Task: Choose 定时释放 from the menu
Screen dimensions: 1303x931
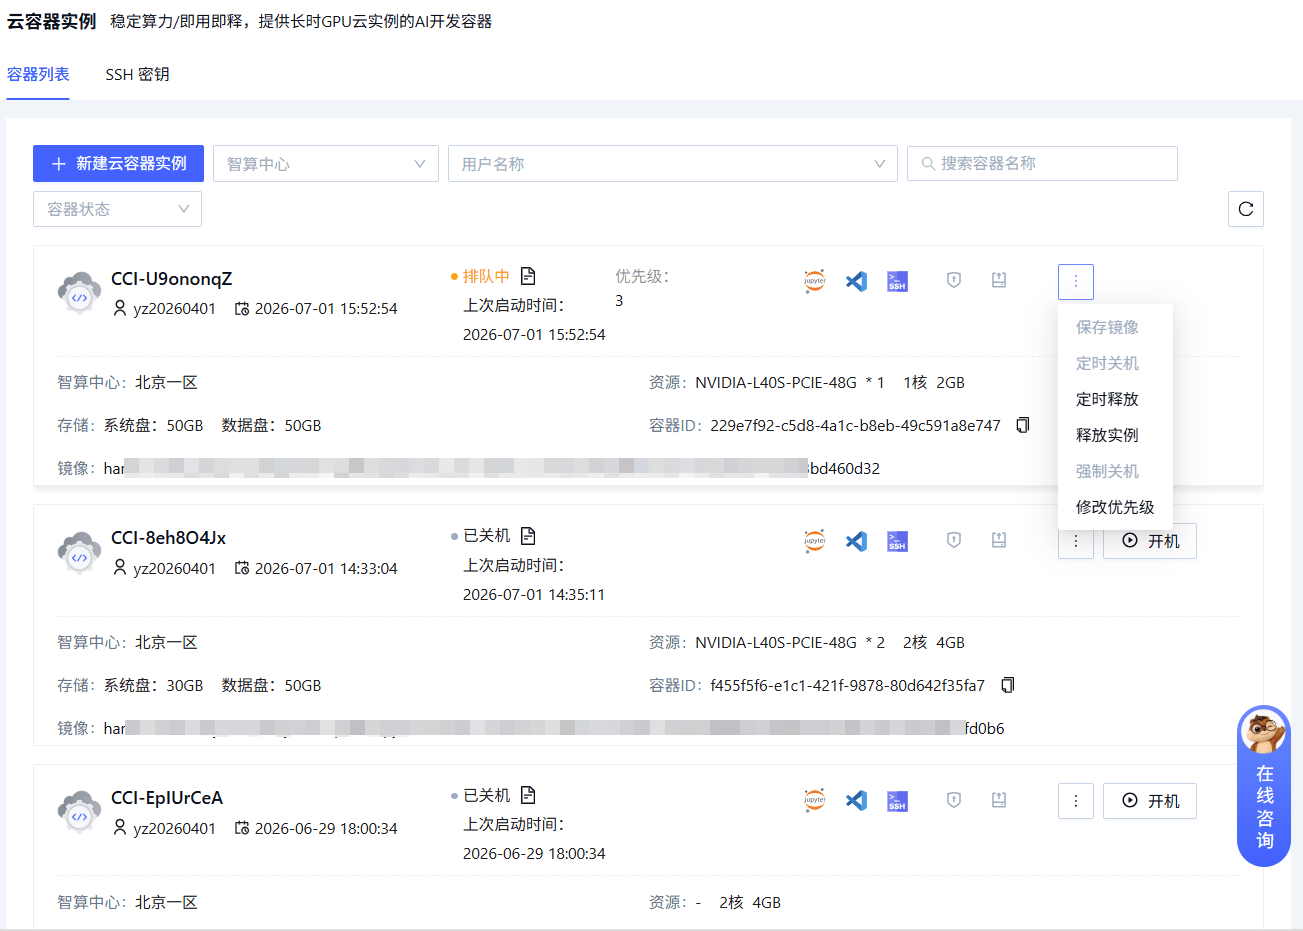Action: pos(1115,399)
